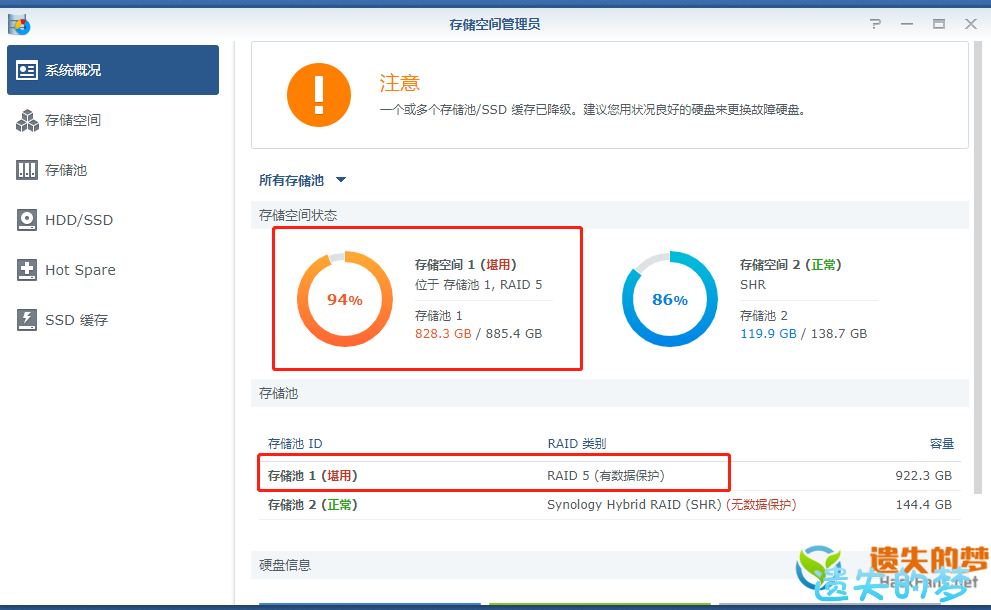Click the orange warning exclamation icon
The height and width of the screenshot is (610, 991).
tap(318, 95)
